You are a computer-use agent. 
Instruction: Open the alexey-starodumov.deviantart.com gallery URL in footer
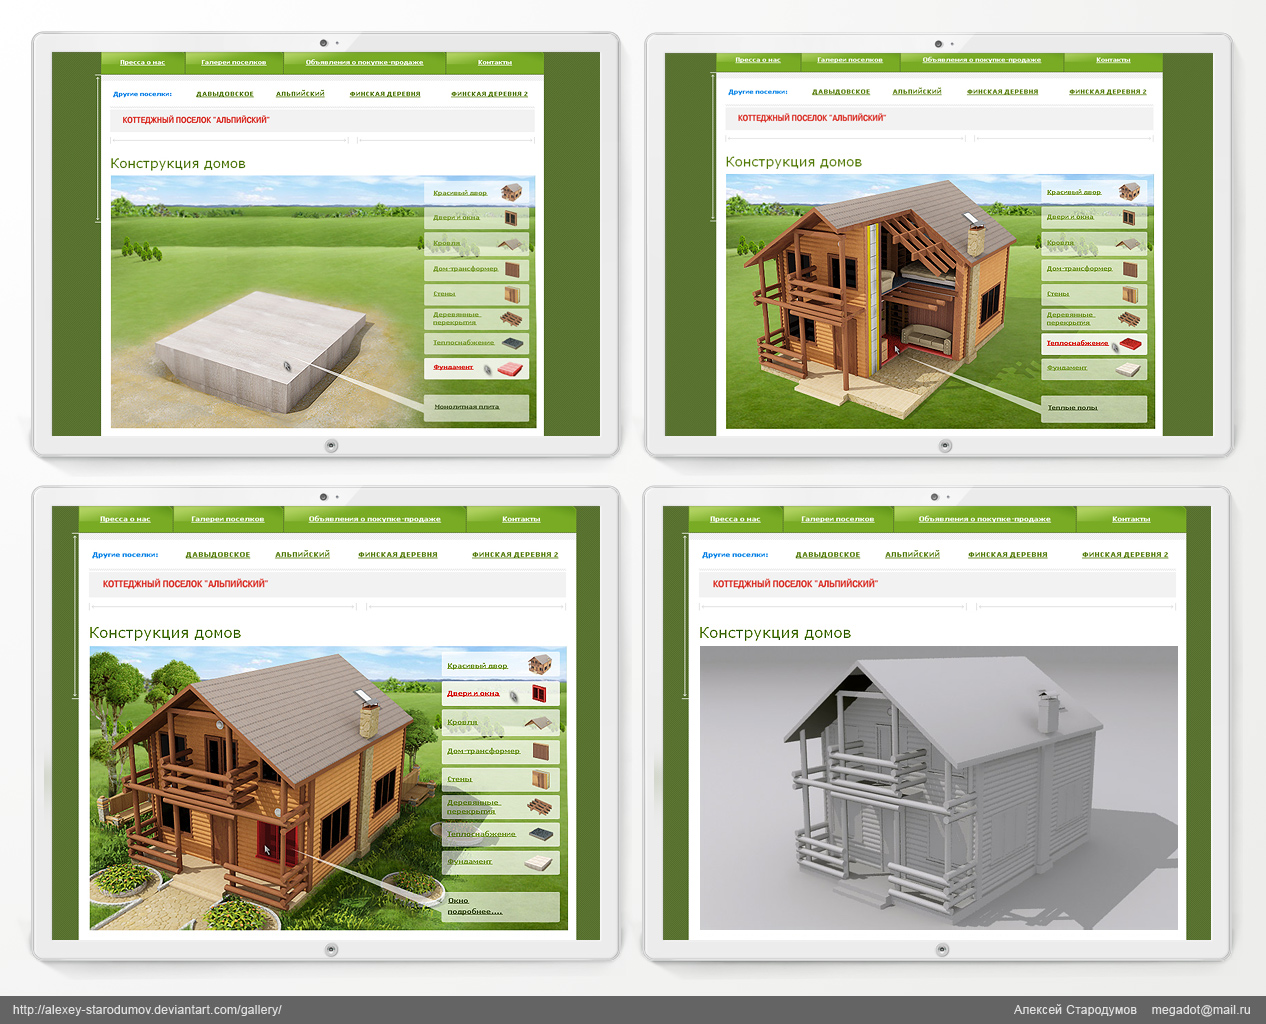tap(147, 1010)
